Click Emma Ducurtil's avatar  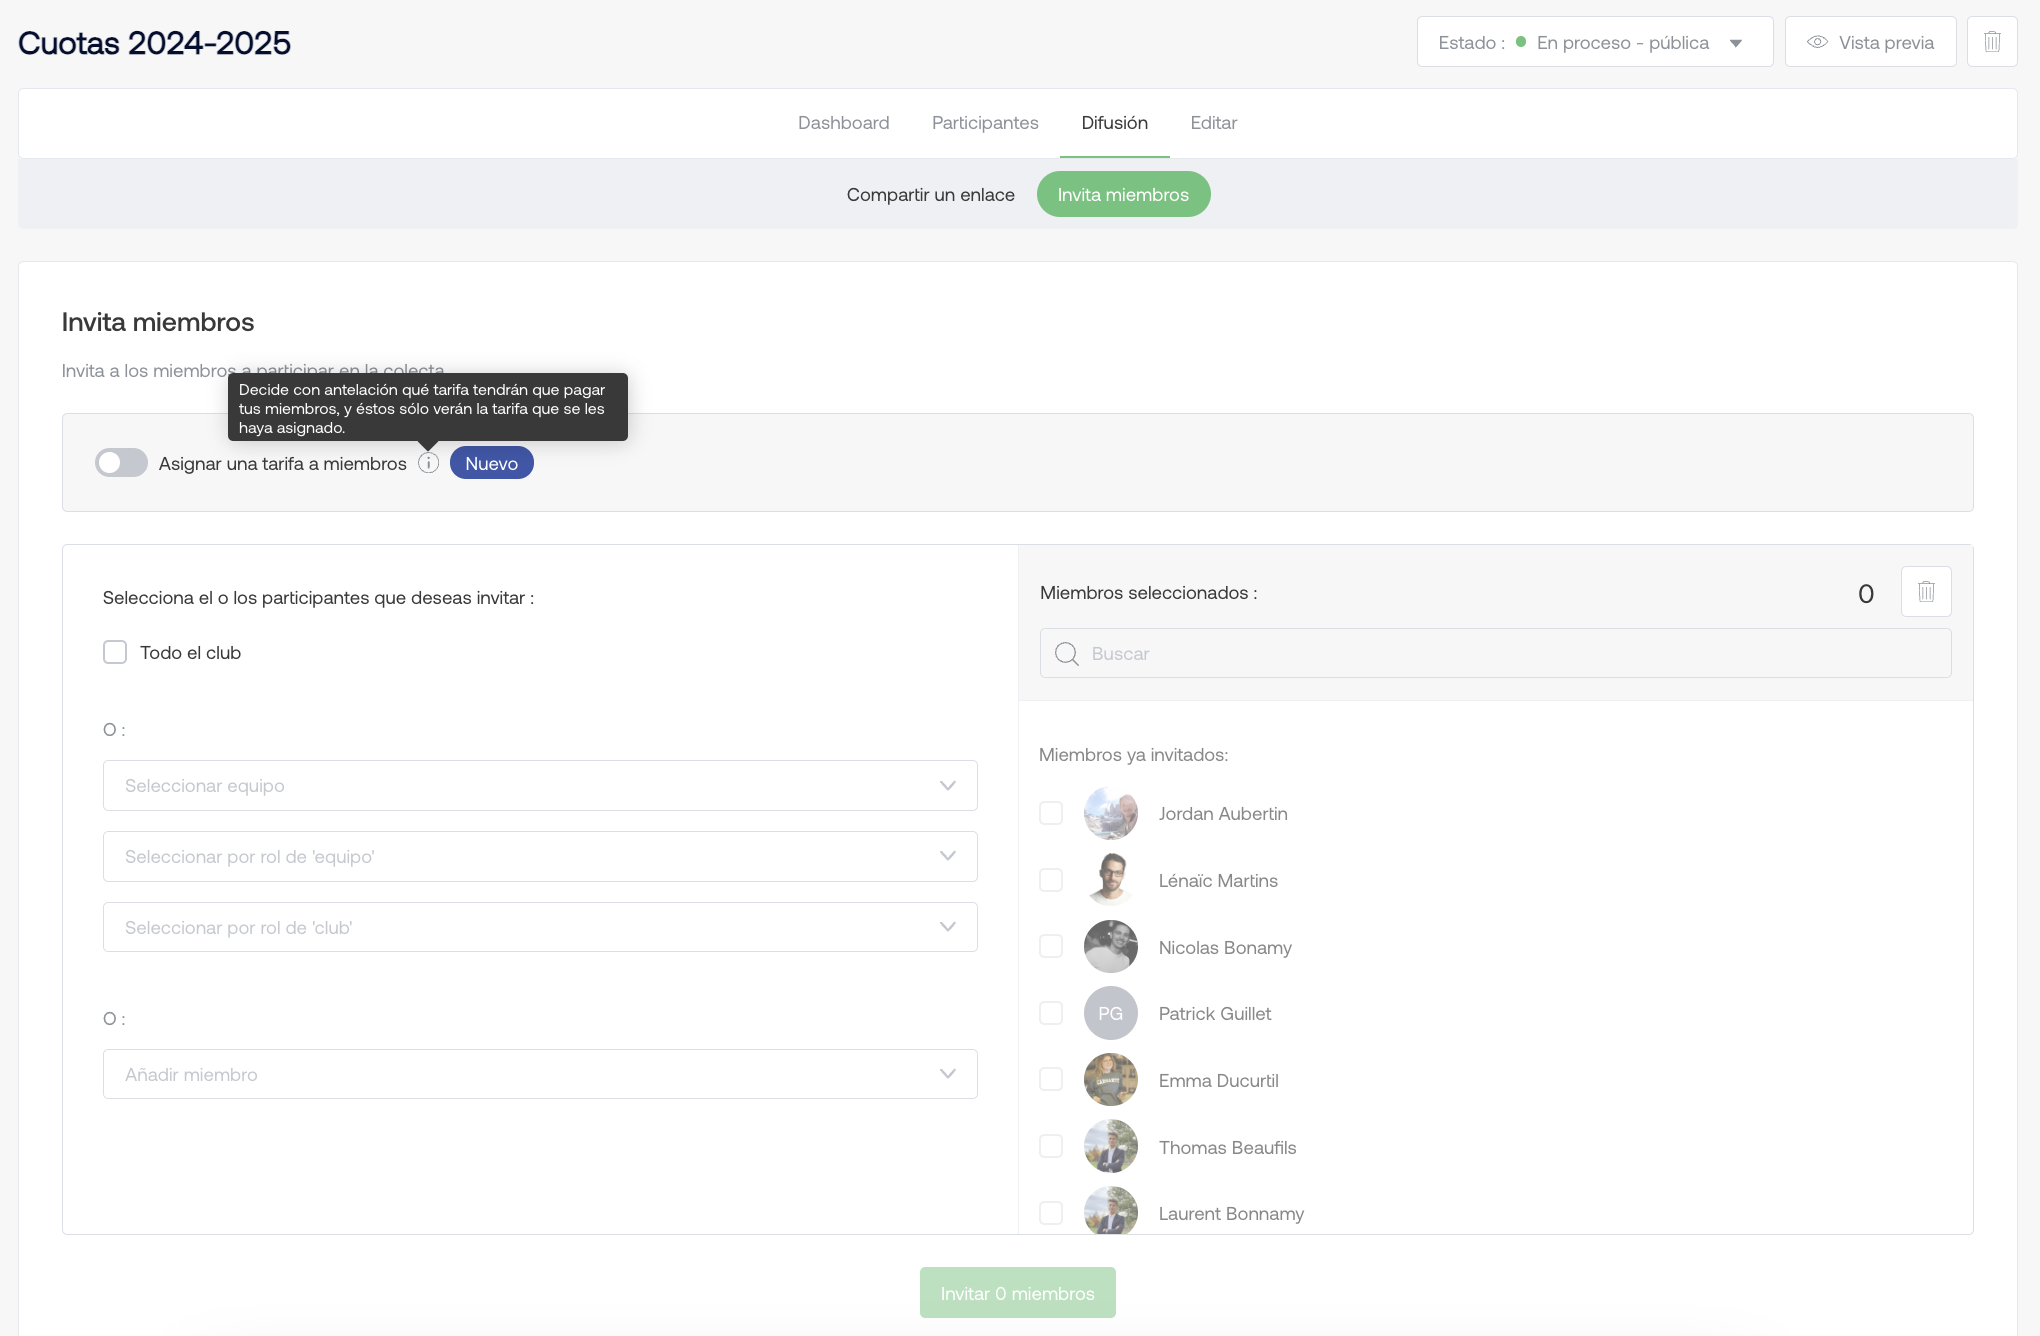pos(1110,1080)
